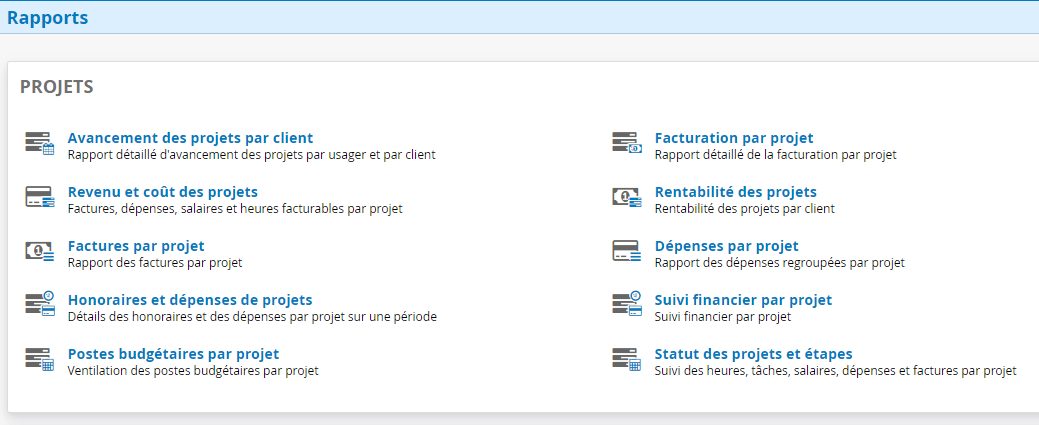This screenshot has height=425, width=1039.
Task: Click the Honoraires et dépenses de projets icon
Action: (39, 305)
